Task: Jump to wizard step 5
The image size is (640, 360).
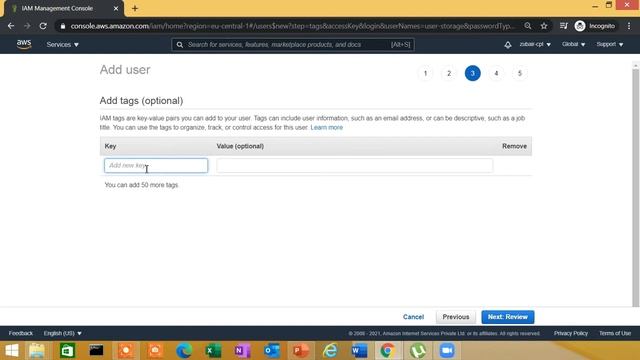Action: click(520, 73)
